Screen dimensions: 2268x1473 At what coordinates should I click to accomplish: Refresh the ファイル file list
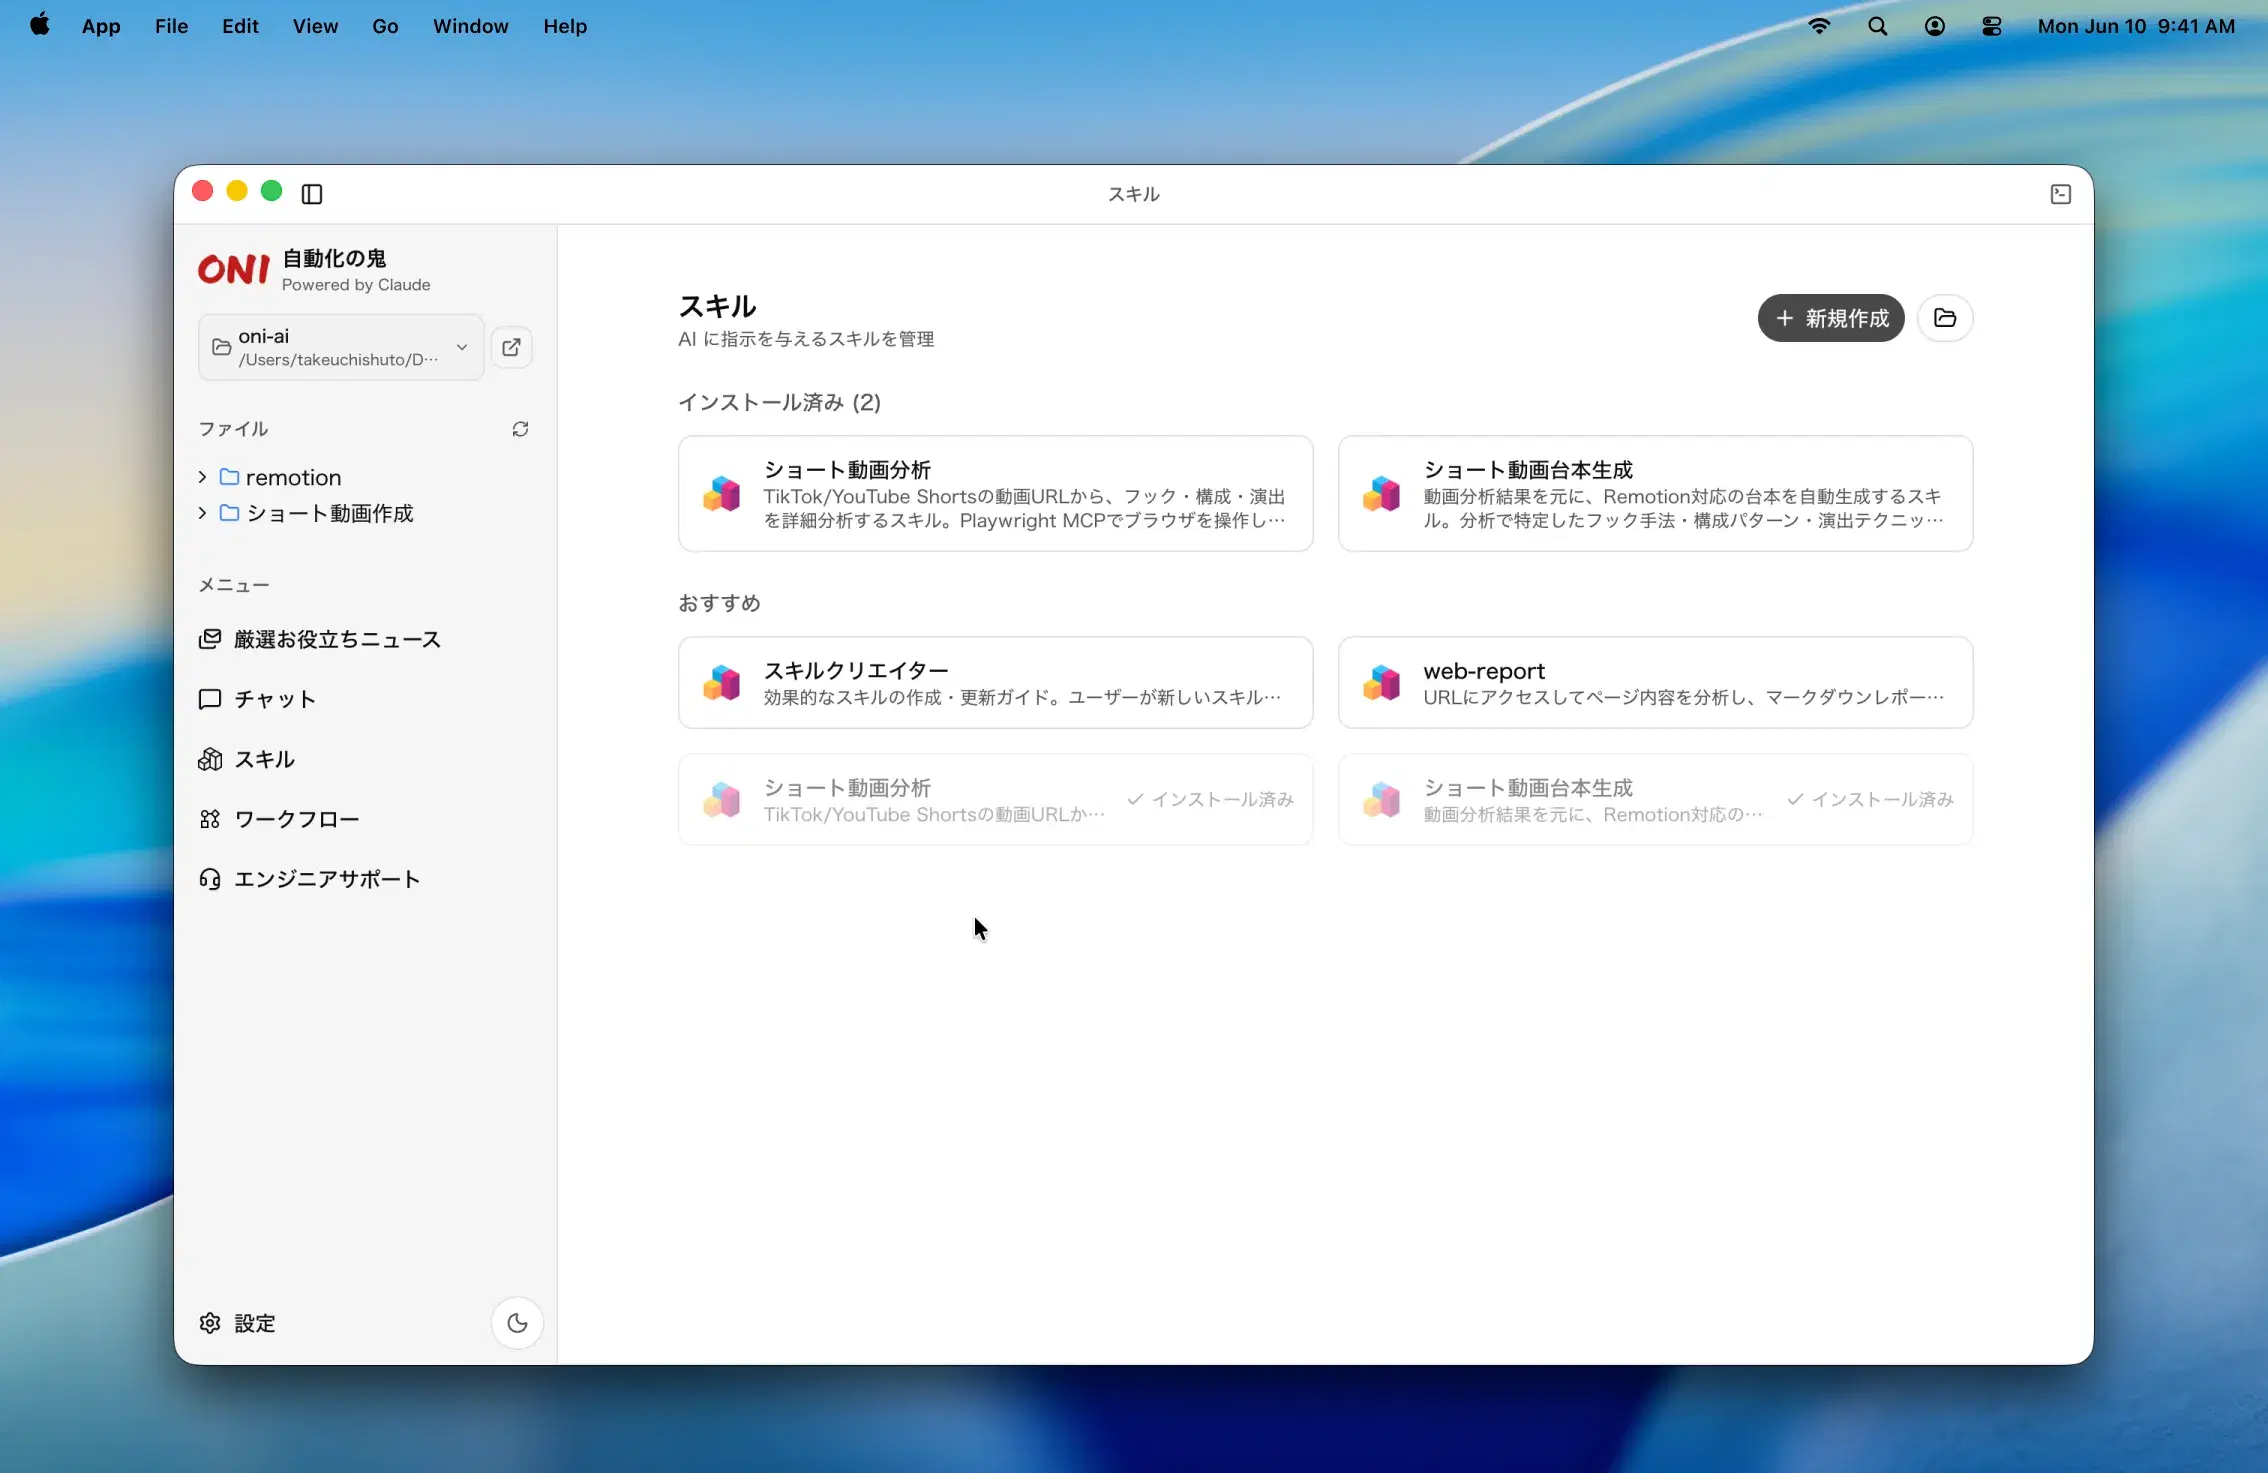[520, 428]
